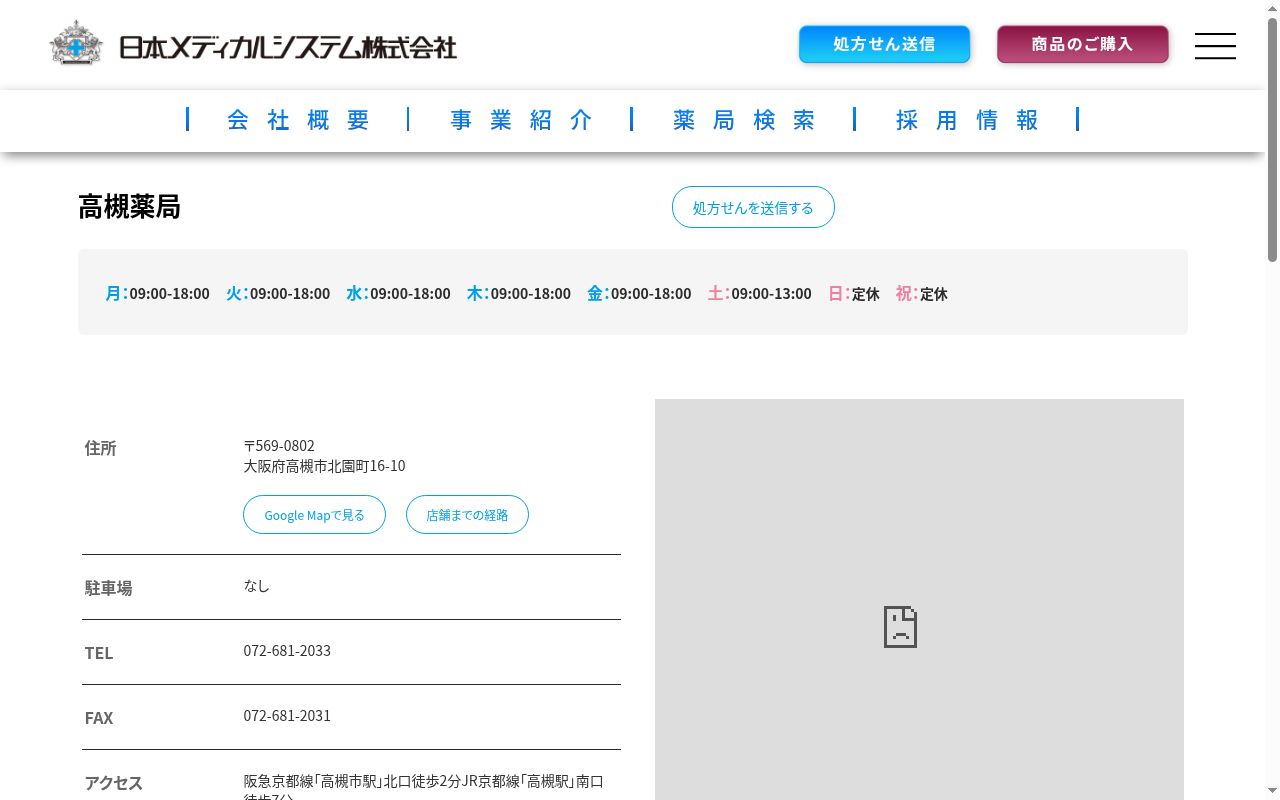Image resolution: width=1280 pixels, height=800 pixels.
Task: Click the 日本メディカルシステム crest logo
Action: (x=76, y=43)
